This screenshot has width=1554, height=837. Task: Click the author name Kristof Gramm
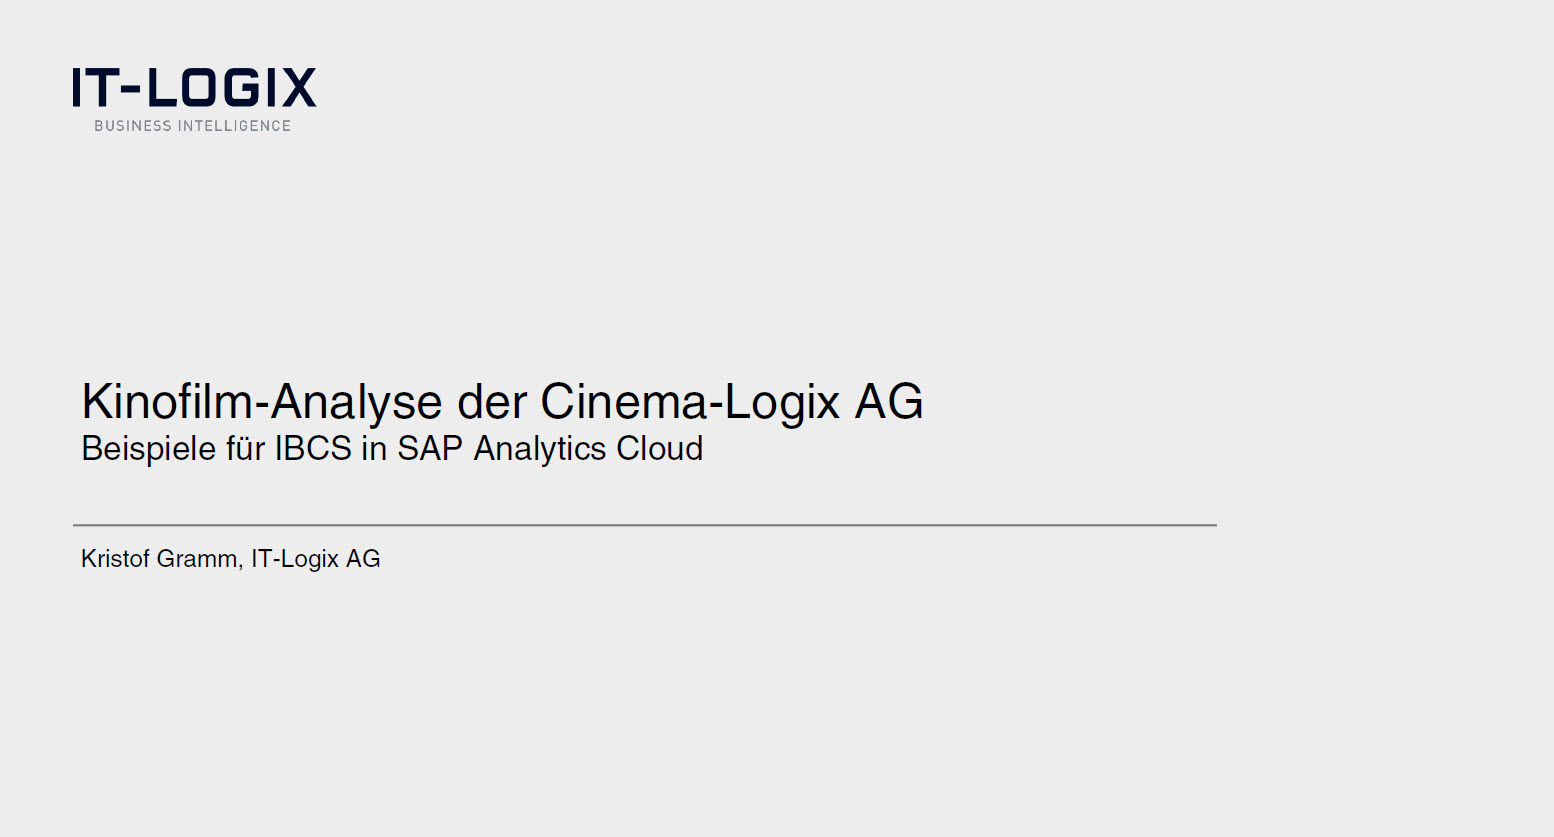[x=160, y=559]
